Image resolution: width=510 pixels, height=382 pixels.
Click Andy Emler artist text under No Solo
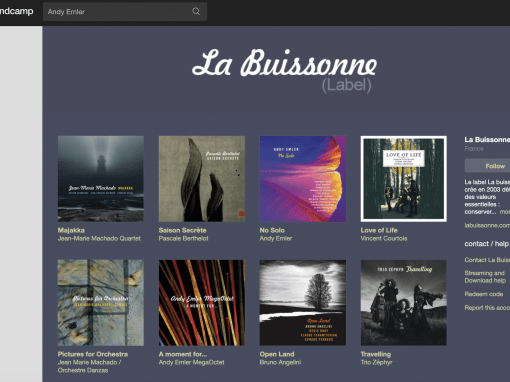pyautogui.click(x=276, y=238)
